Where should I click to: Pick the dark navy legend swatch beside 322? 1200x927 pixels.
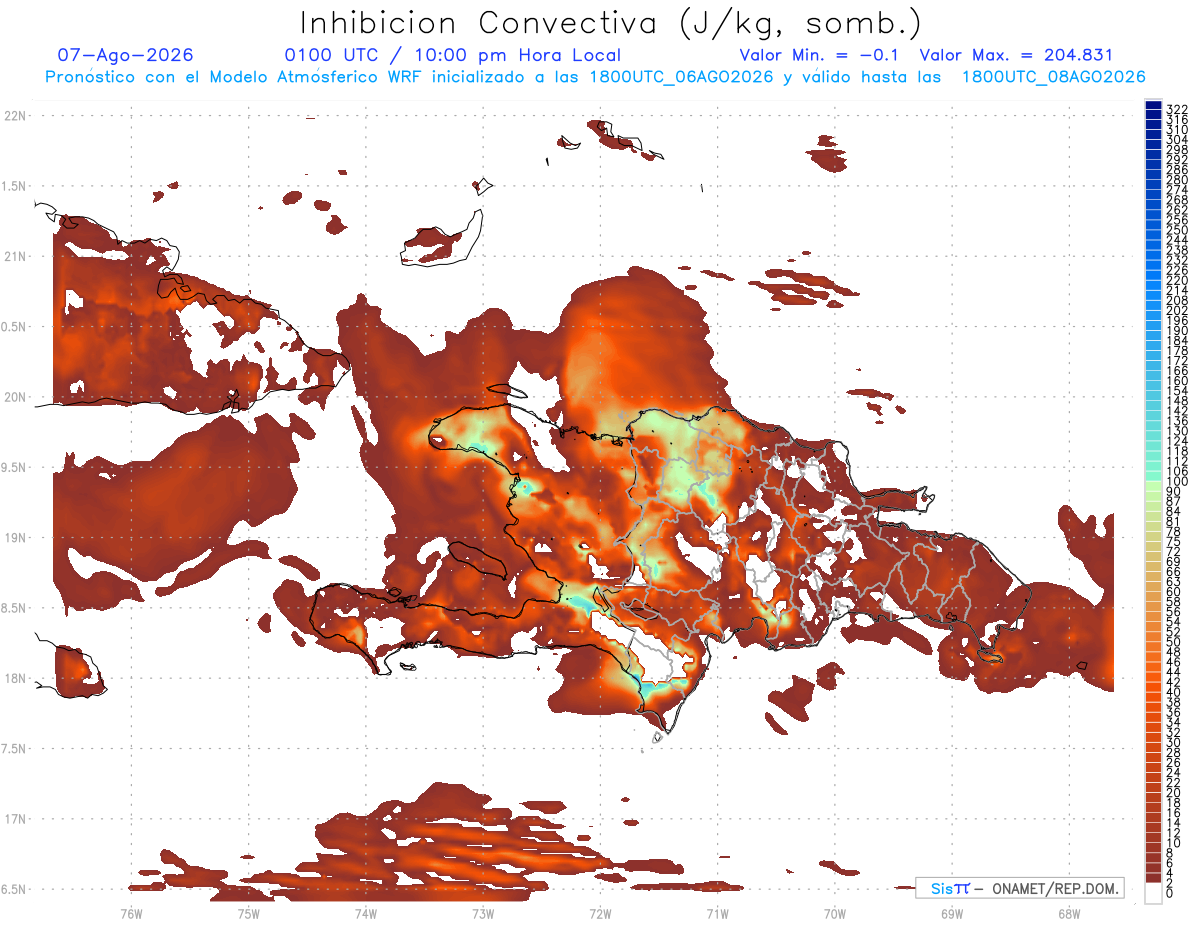(1154, 106)
